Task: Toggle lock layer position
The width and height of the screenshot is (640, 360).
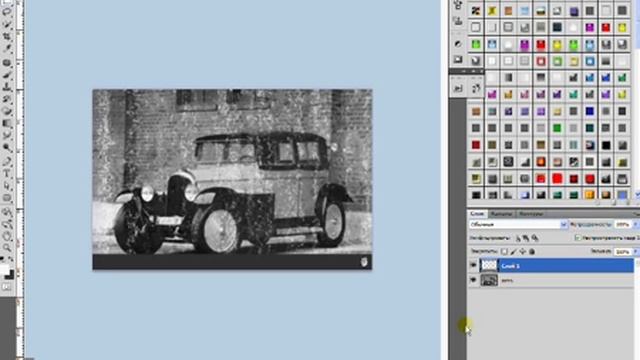Action: click(x=522, y=251)
